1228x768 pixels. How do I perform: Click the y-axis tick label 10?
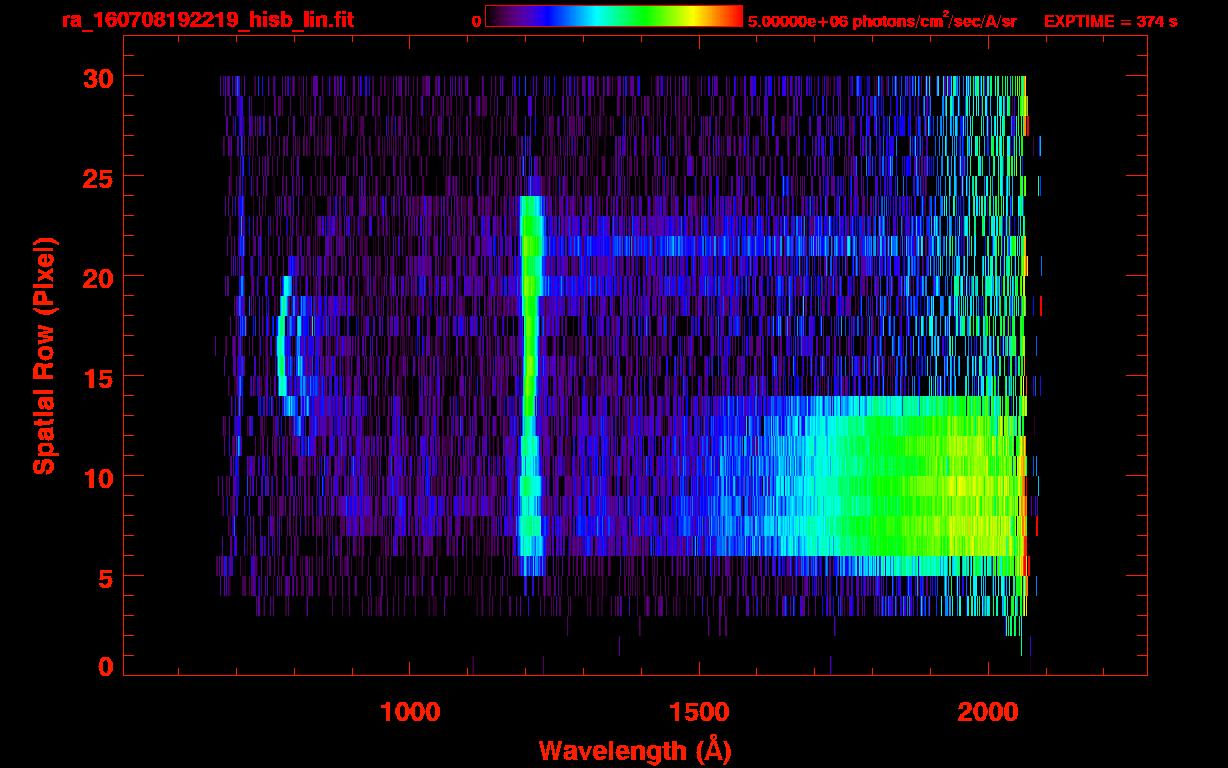click(96, 477)
